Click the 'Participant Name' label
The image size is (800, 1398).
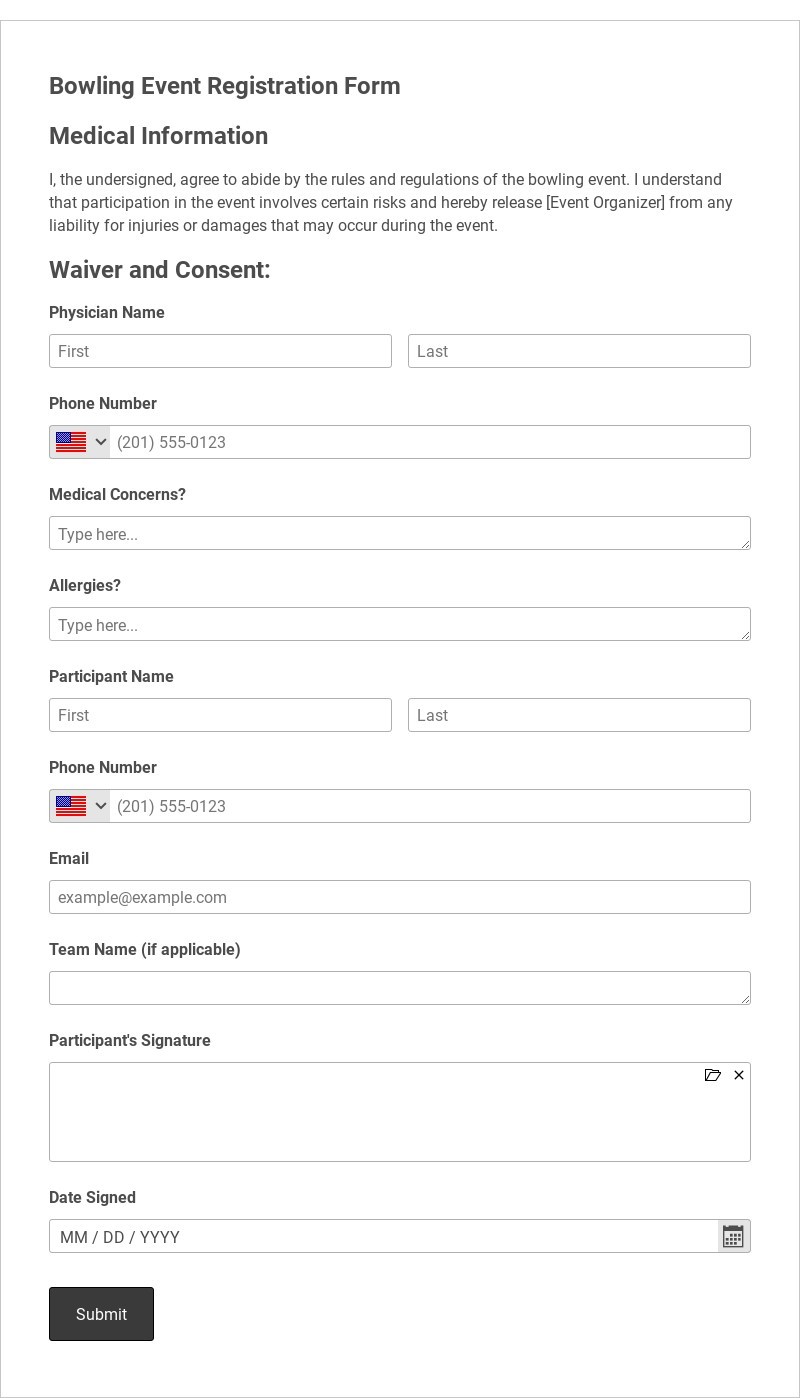(111, 677)
